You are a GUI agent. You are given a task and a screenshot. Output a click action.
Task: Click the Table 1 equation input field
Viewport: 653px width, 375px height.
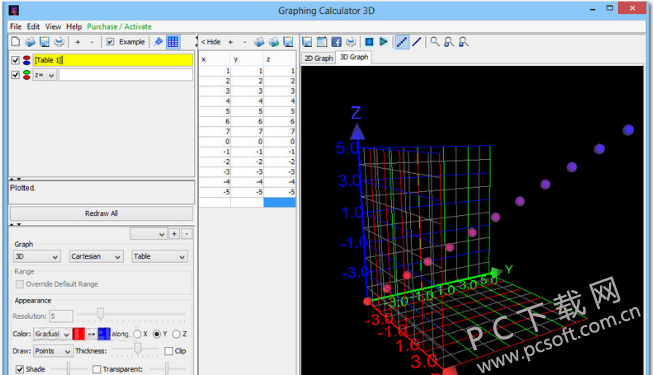113,60
